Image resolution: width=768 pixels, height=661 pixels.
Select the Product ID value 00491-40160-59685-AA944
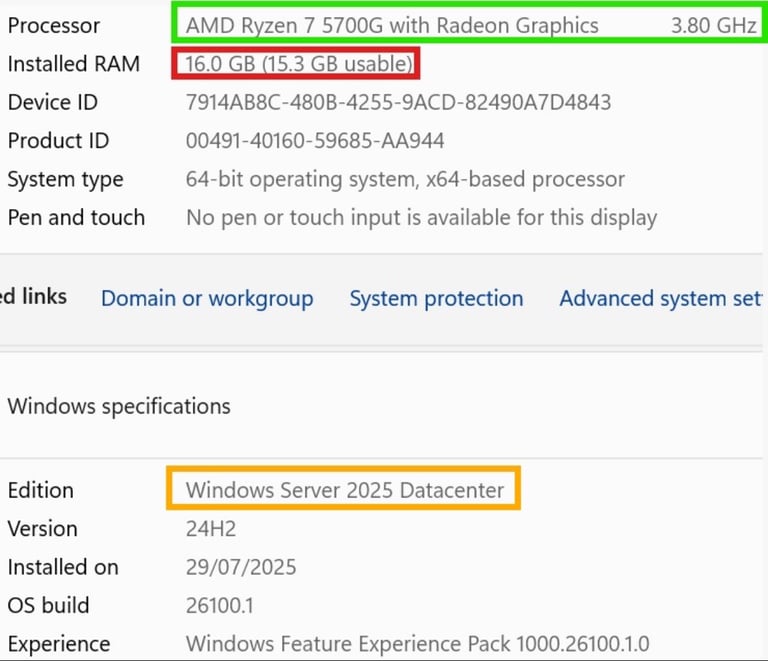[x=315, y=141]
